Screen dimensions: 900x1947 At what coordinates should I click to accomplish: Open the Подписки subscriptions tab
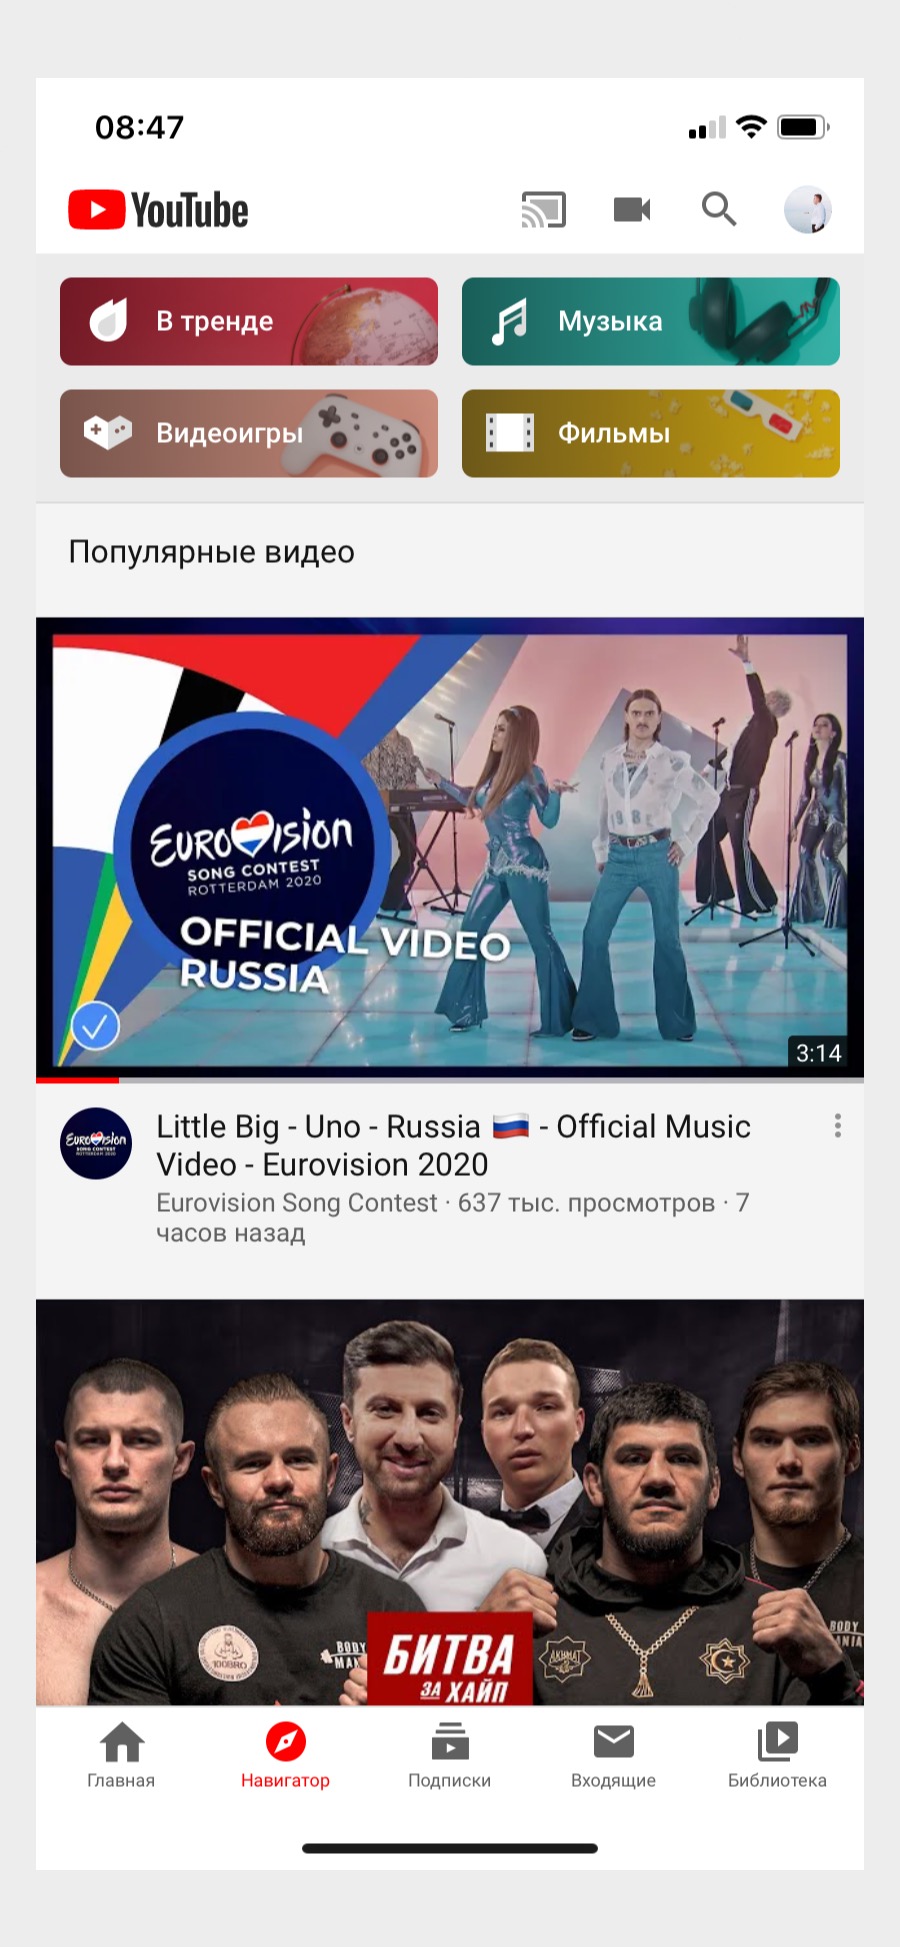coord(449,1756)
